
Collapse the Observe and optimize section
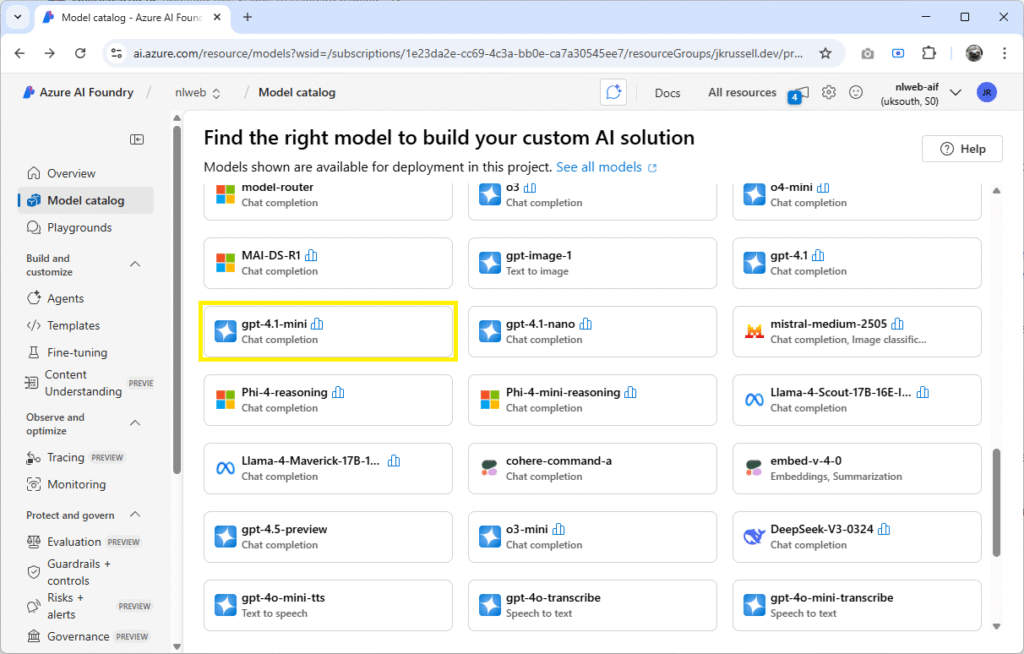tap(135, 423)
